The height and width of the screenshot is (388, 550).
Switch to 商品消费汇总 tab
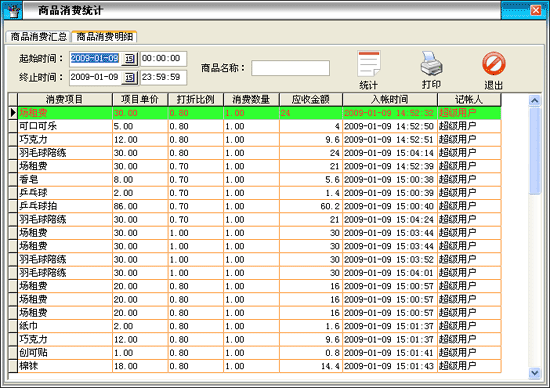pyautogui.click(x=38, y=36)
